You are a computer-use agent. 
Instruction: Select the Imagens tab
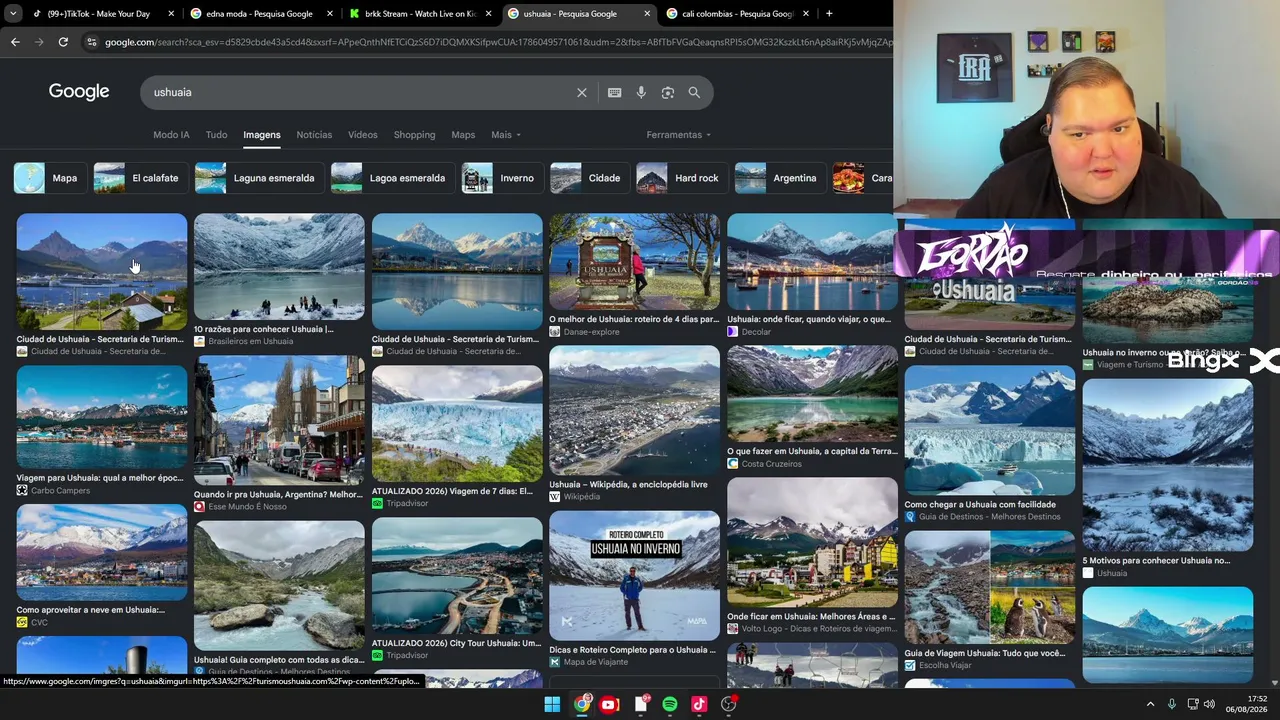262,135
